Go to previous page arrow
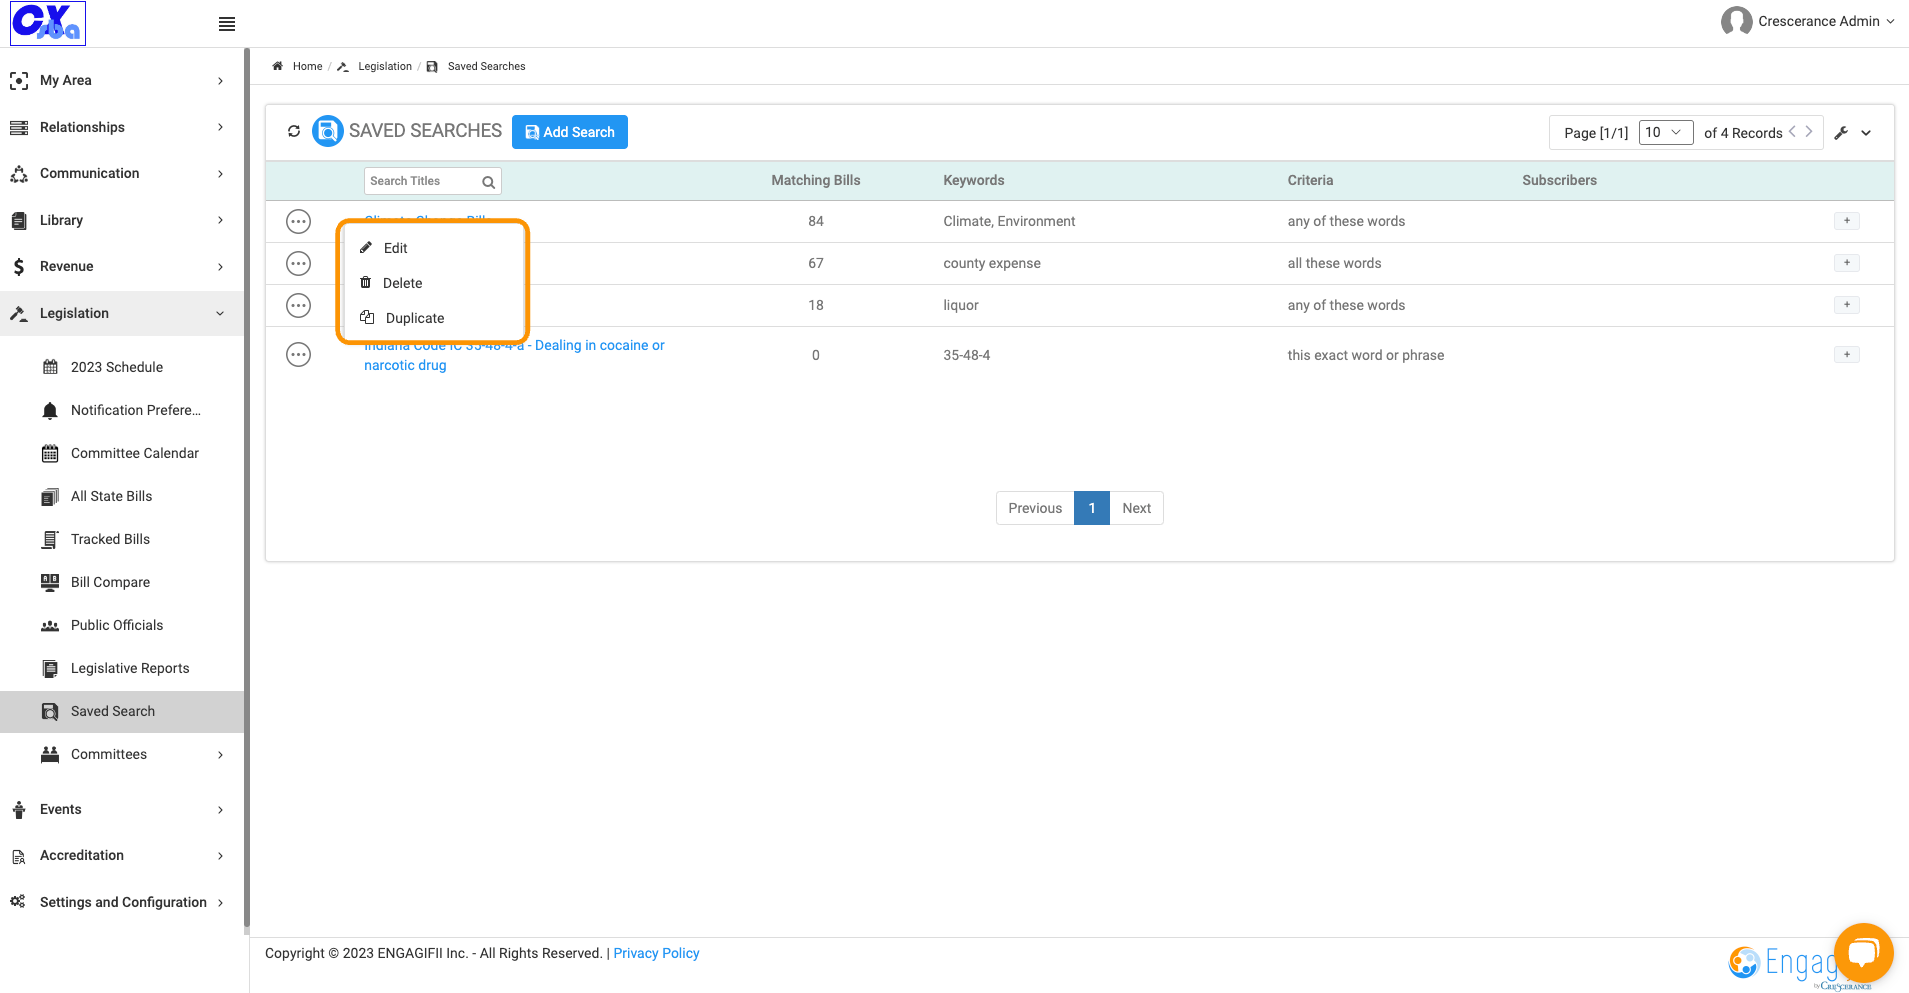Viewport: 1909px width, 993px height. [1792, 132]
